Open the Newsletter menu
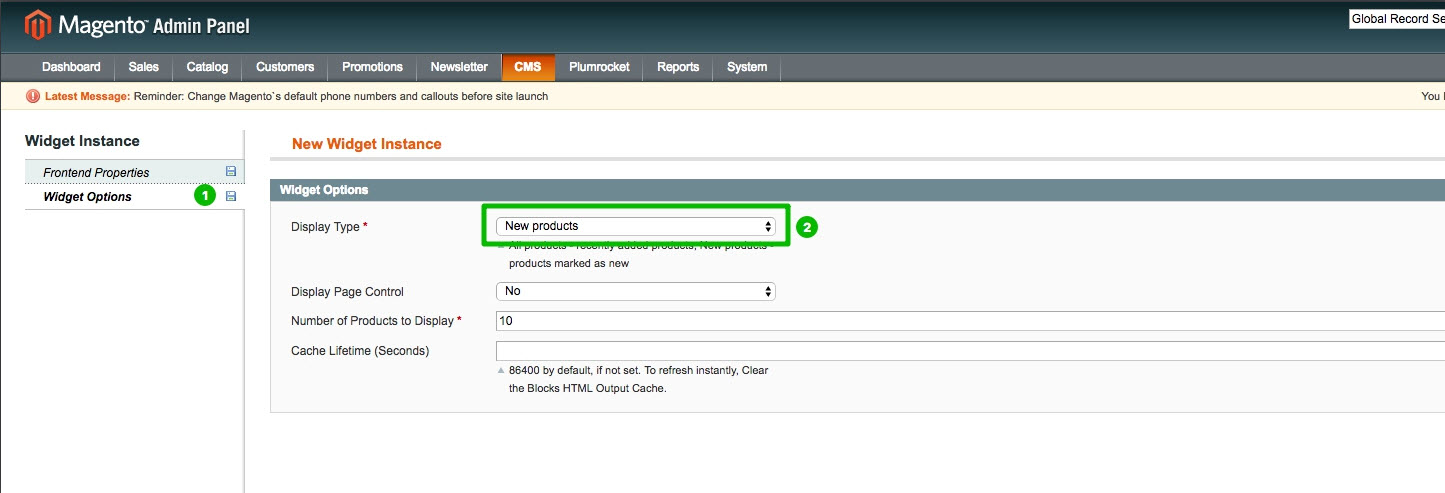This screenshot has height=493, width=1445. (x=459, y=67)
